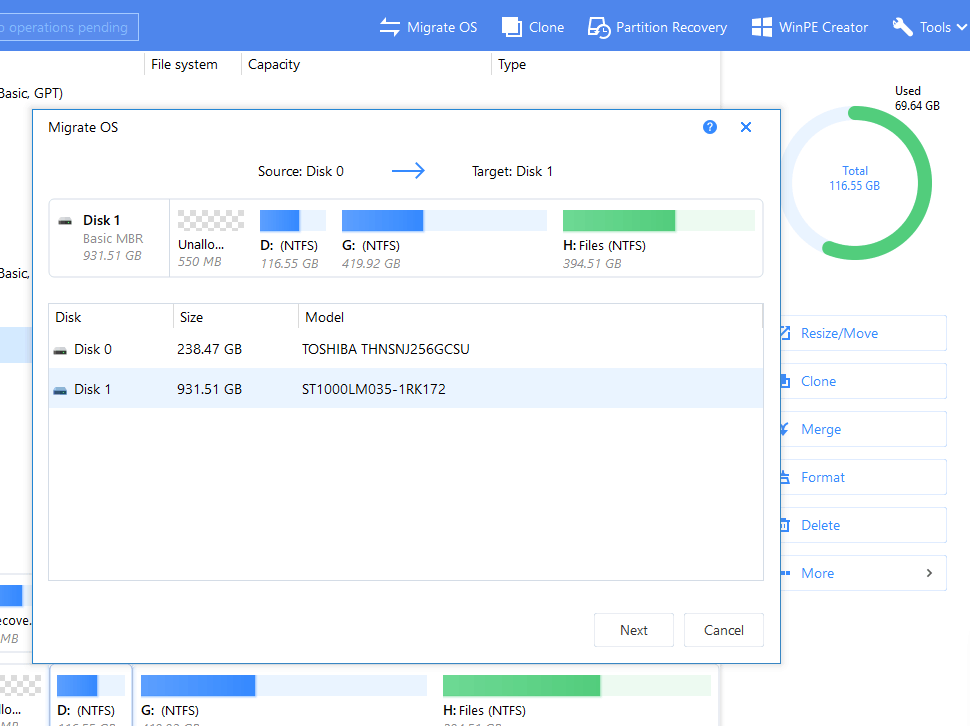Open help with the question mark icon

coord(710,127)
